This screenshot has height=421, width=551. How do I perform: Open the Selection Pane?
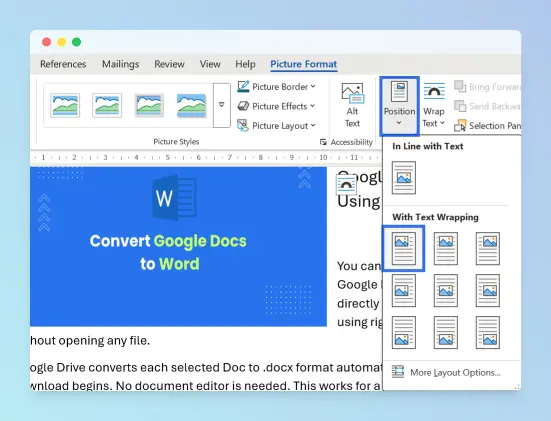click(487, 125)
